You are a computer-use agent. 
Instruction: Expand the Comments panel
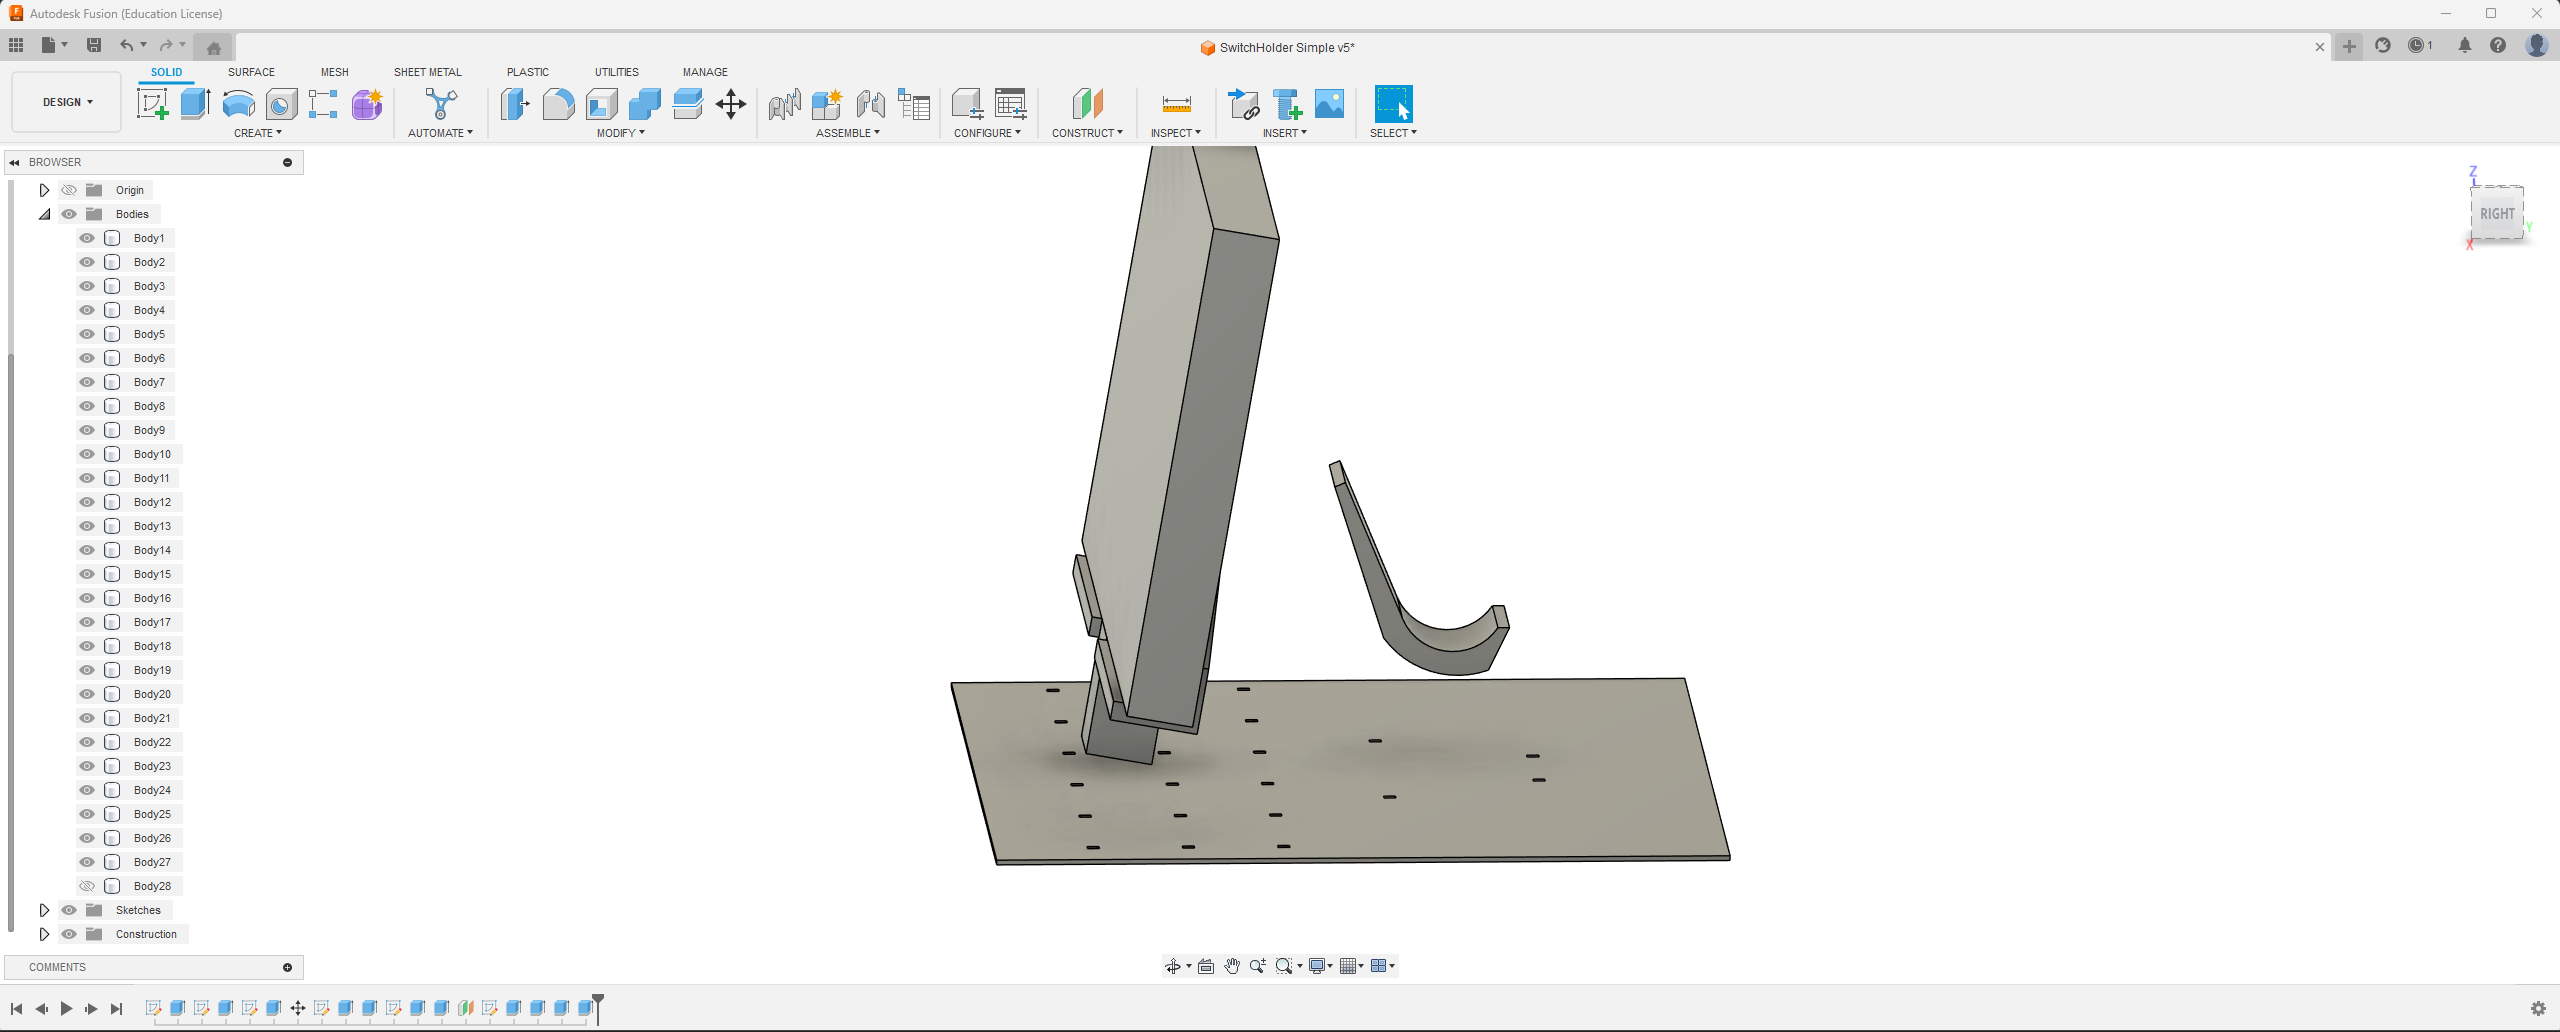point(287,967)
